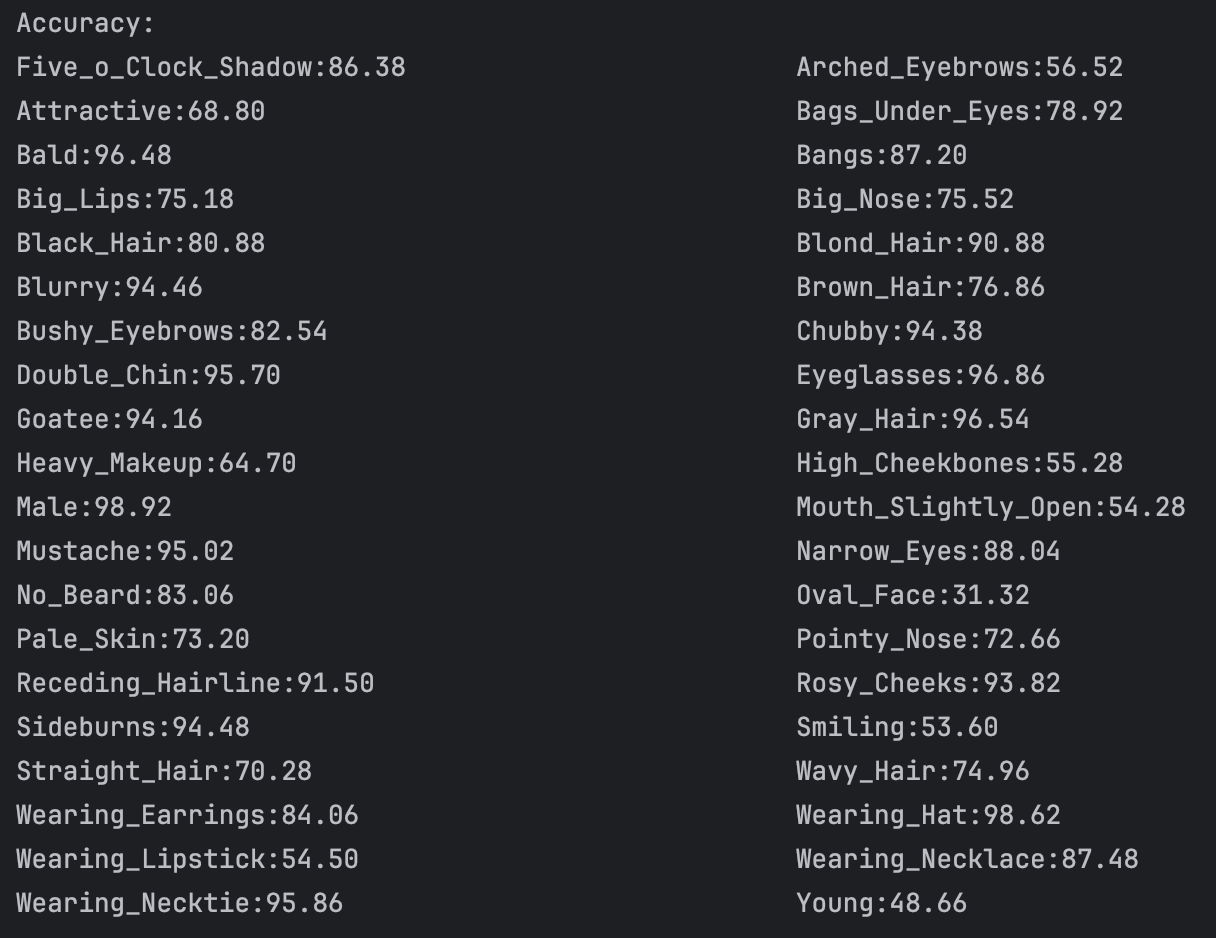Click the Five_o_Clock_Shadow accuracy line
The height and width of the screenshot is (938, 1216).
click(x=211, y=68)
